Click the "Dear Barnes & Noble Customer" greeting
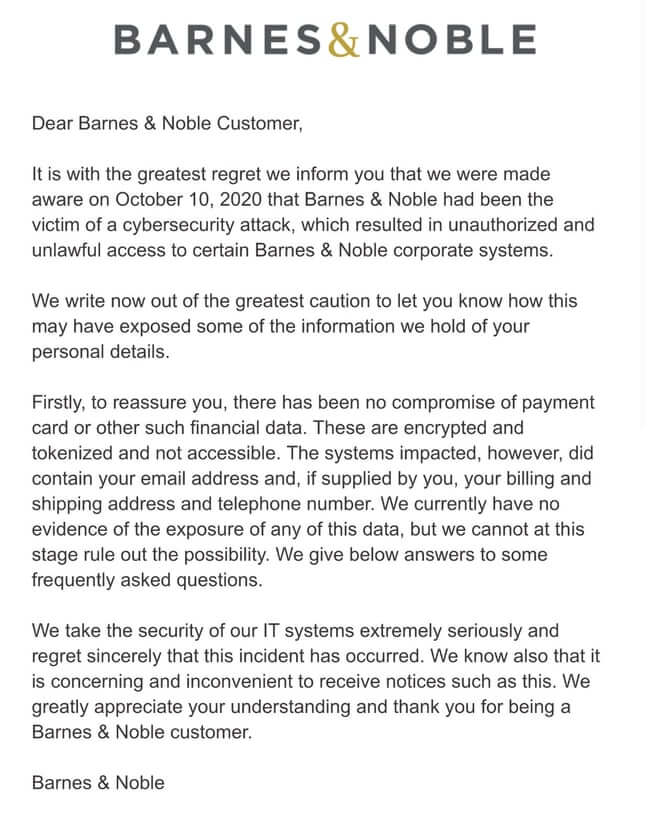Image resolution: width=650 pixels, height=815 pixels. (166, 124)
